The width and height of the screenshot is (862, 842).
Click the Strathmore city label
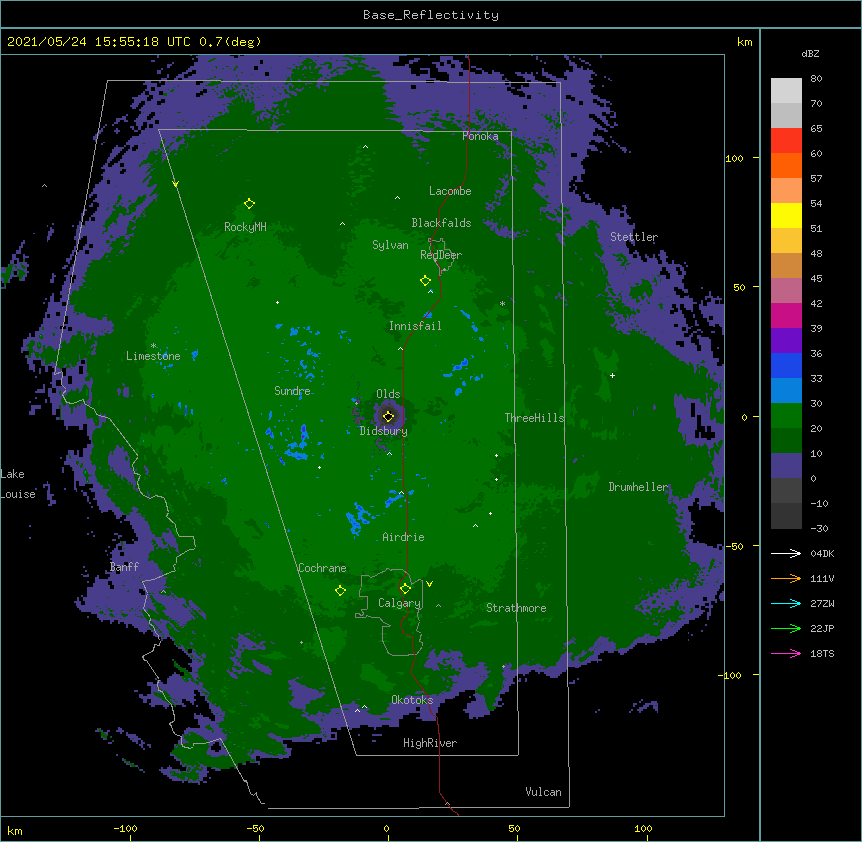(x=516, y=608)
